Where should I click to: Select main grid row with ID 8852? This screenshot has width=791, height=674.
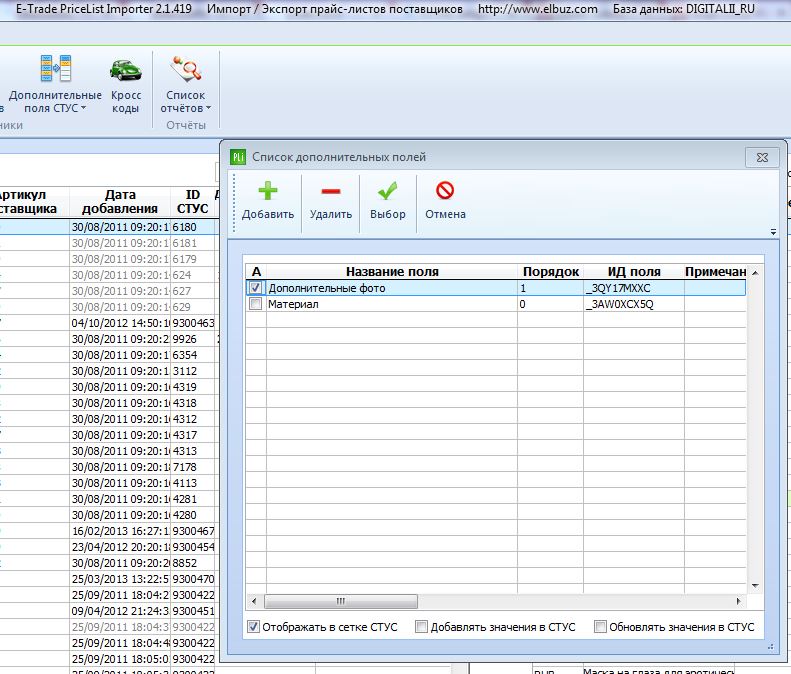[109, 563]
